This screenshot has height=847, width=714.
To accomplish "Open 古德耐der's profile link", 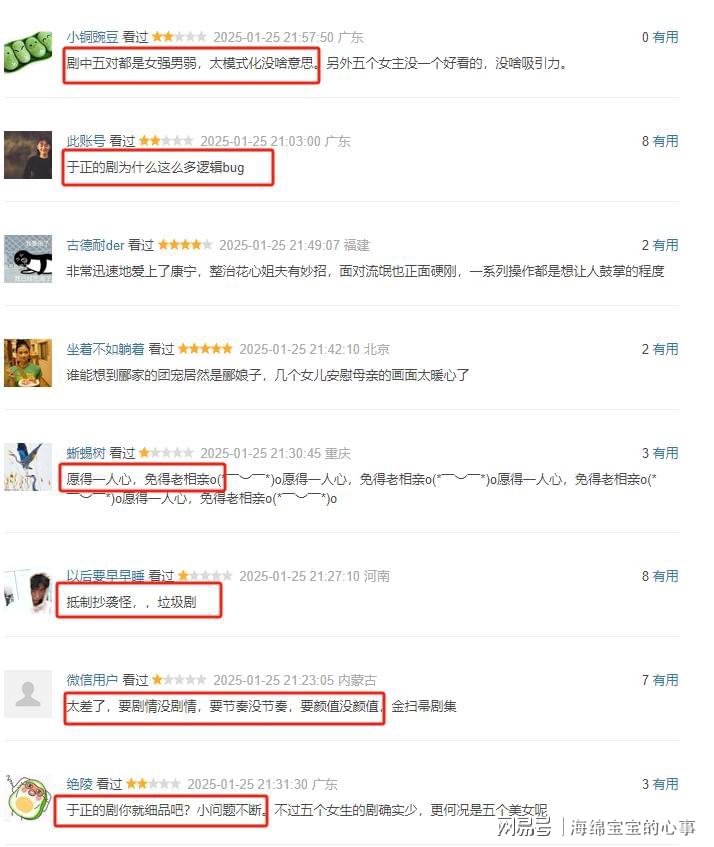I will pyautogui.click(x=95, y=245).
